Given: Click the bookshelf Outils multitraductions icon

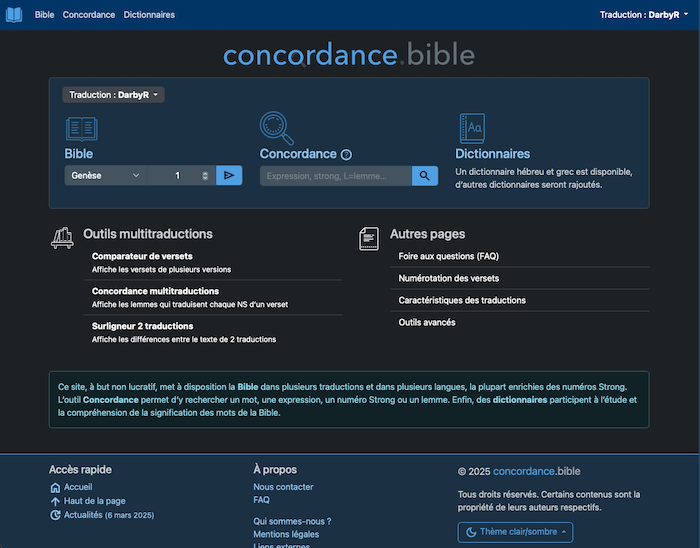Looking at the screenshot, I should (x=62, y=237).
